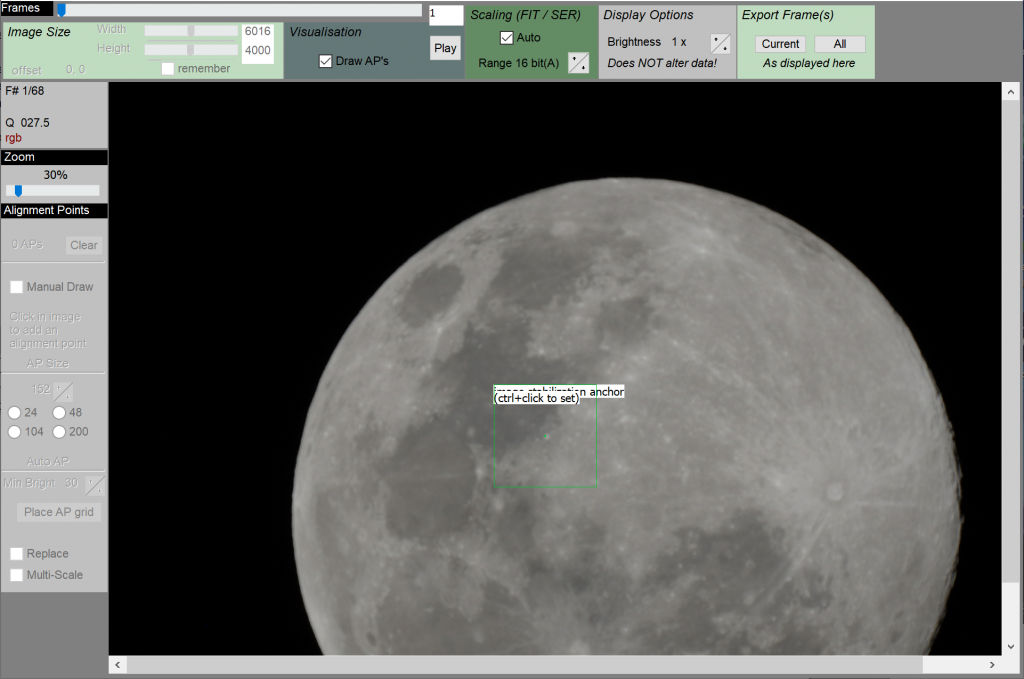Viewport: 1024px width, 679px height.
Task: Click the Width value field 6016
Action: [257, 31]
